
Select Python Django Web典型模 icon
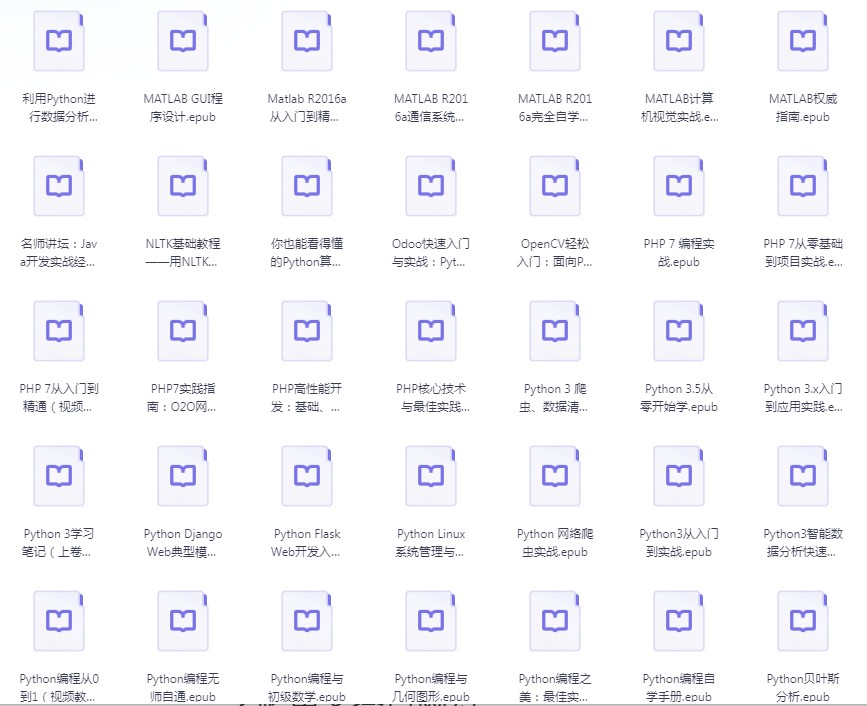click(x=182, y=476)
